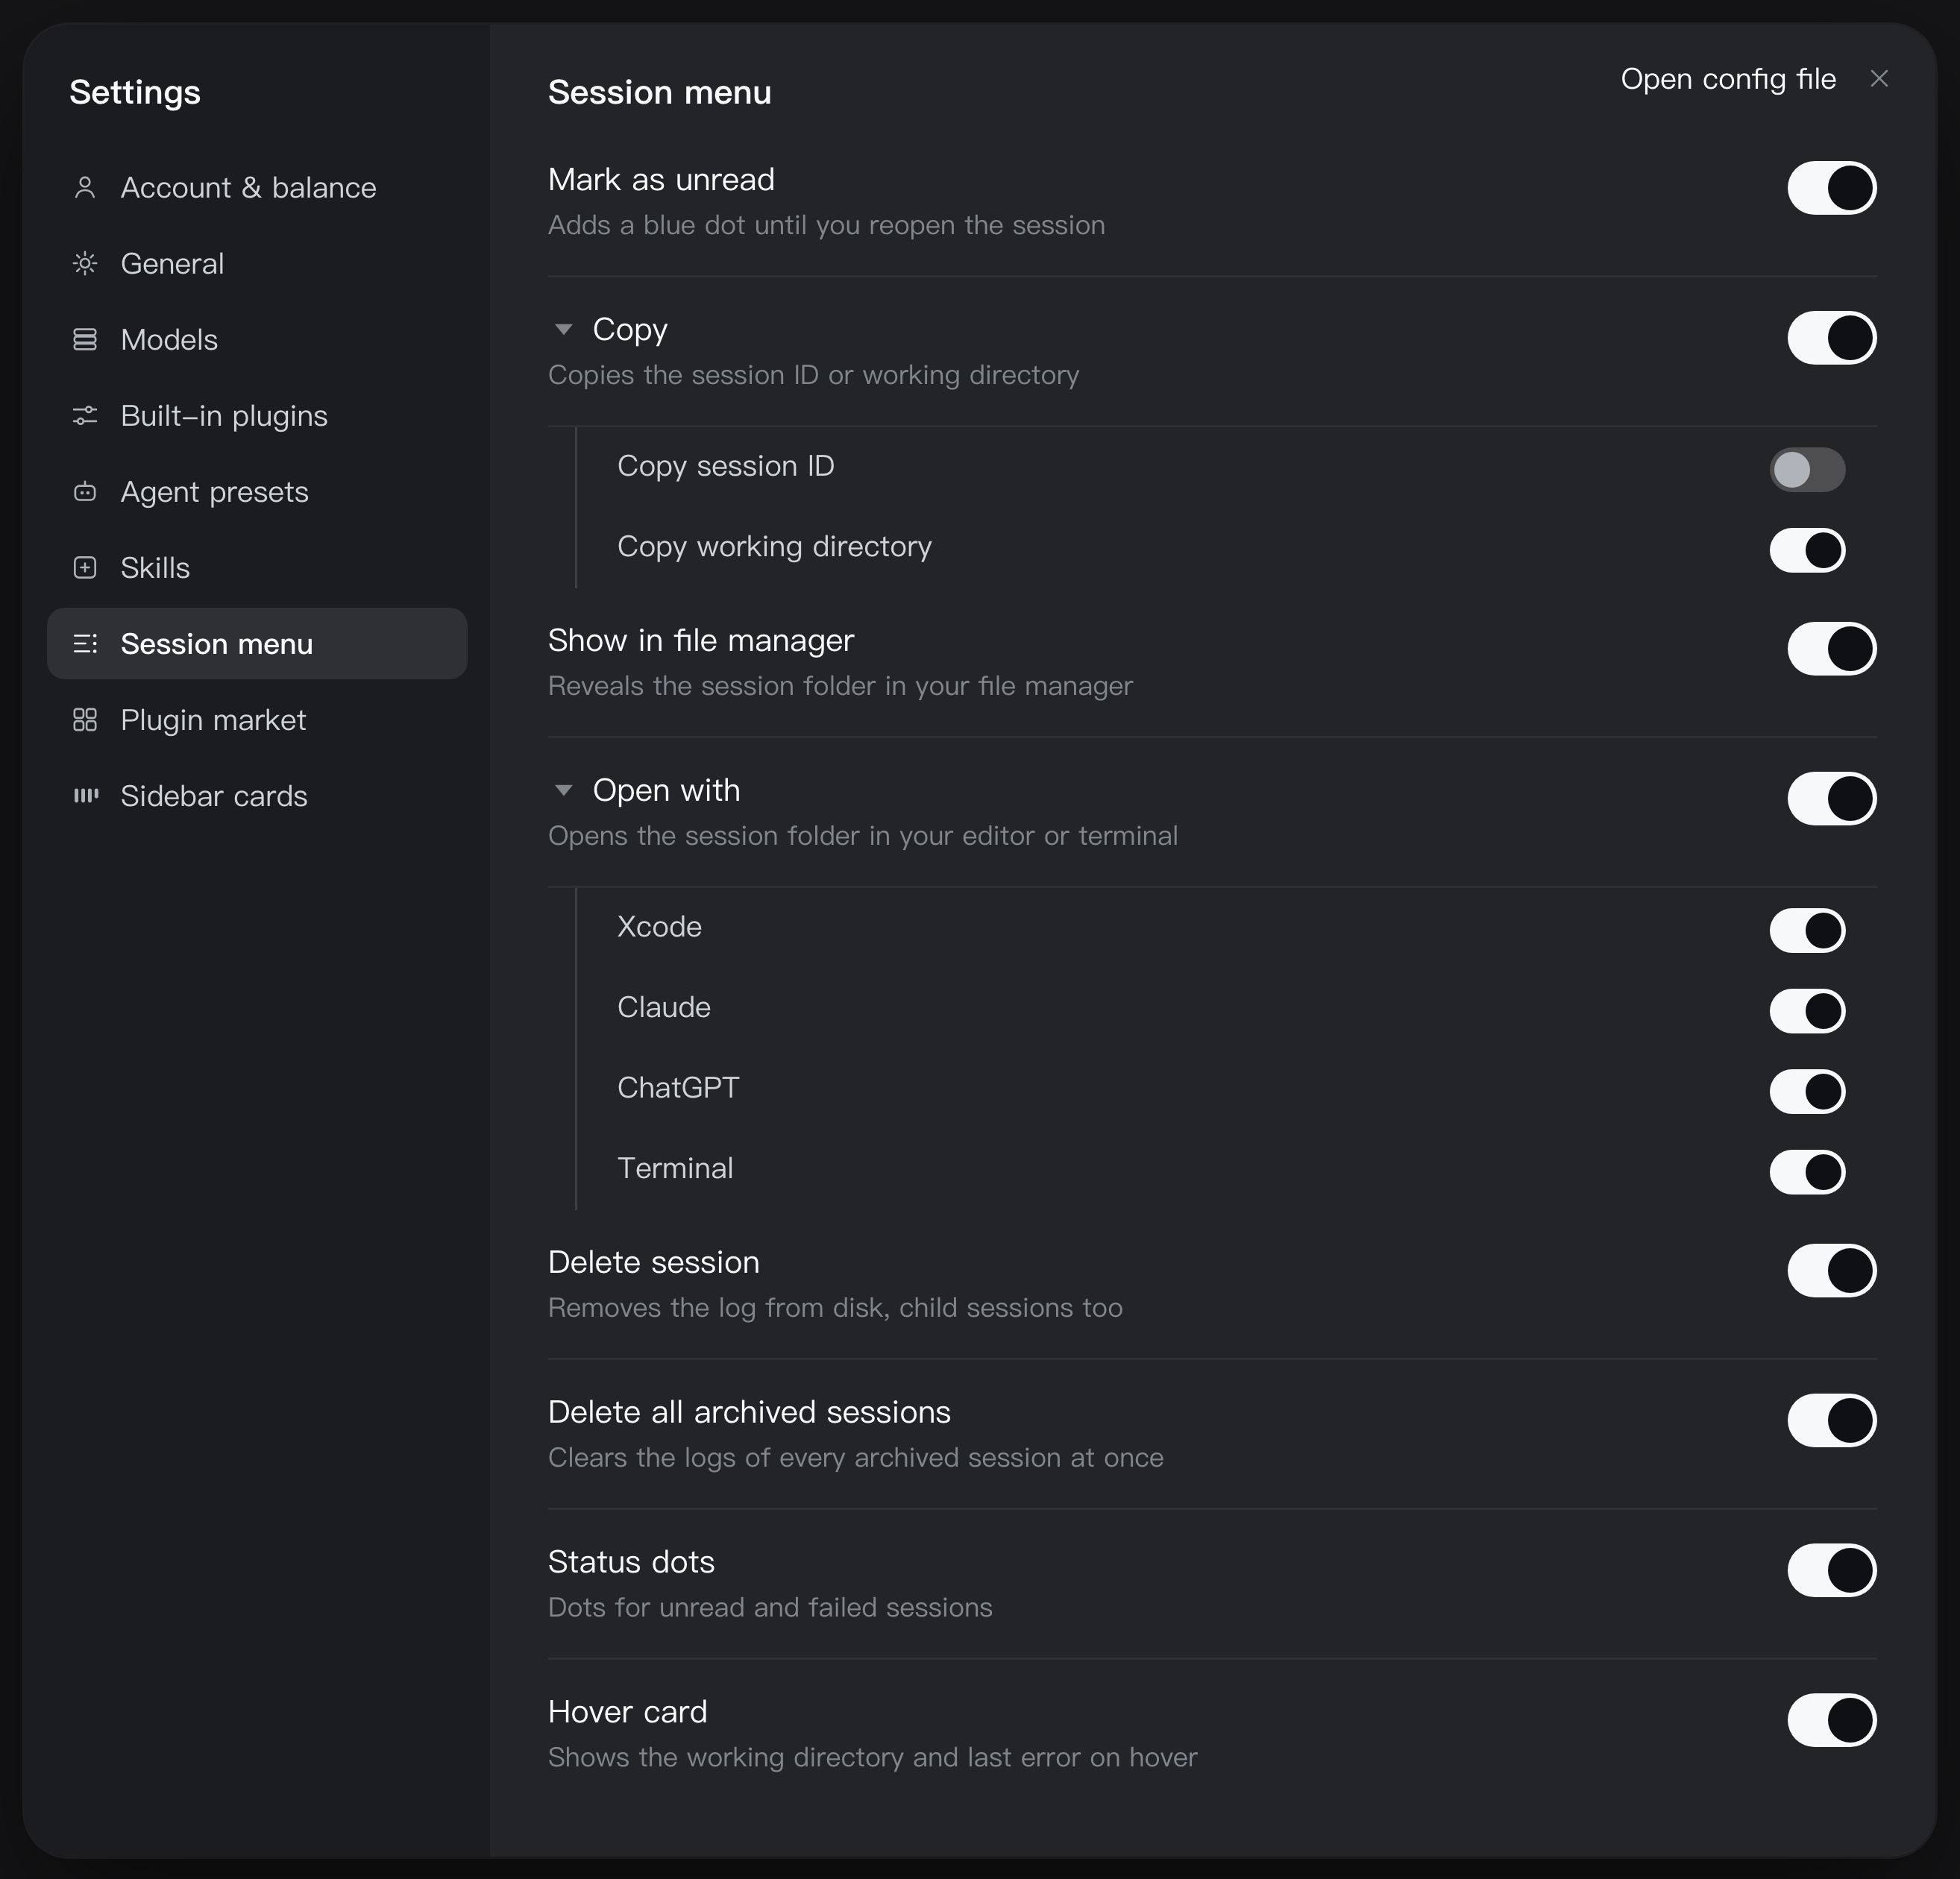The height and width of the screenshot is (1879, 1960).
Task: Turn off Delete session
Action: pos(1831,1270)
